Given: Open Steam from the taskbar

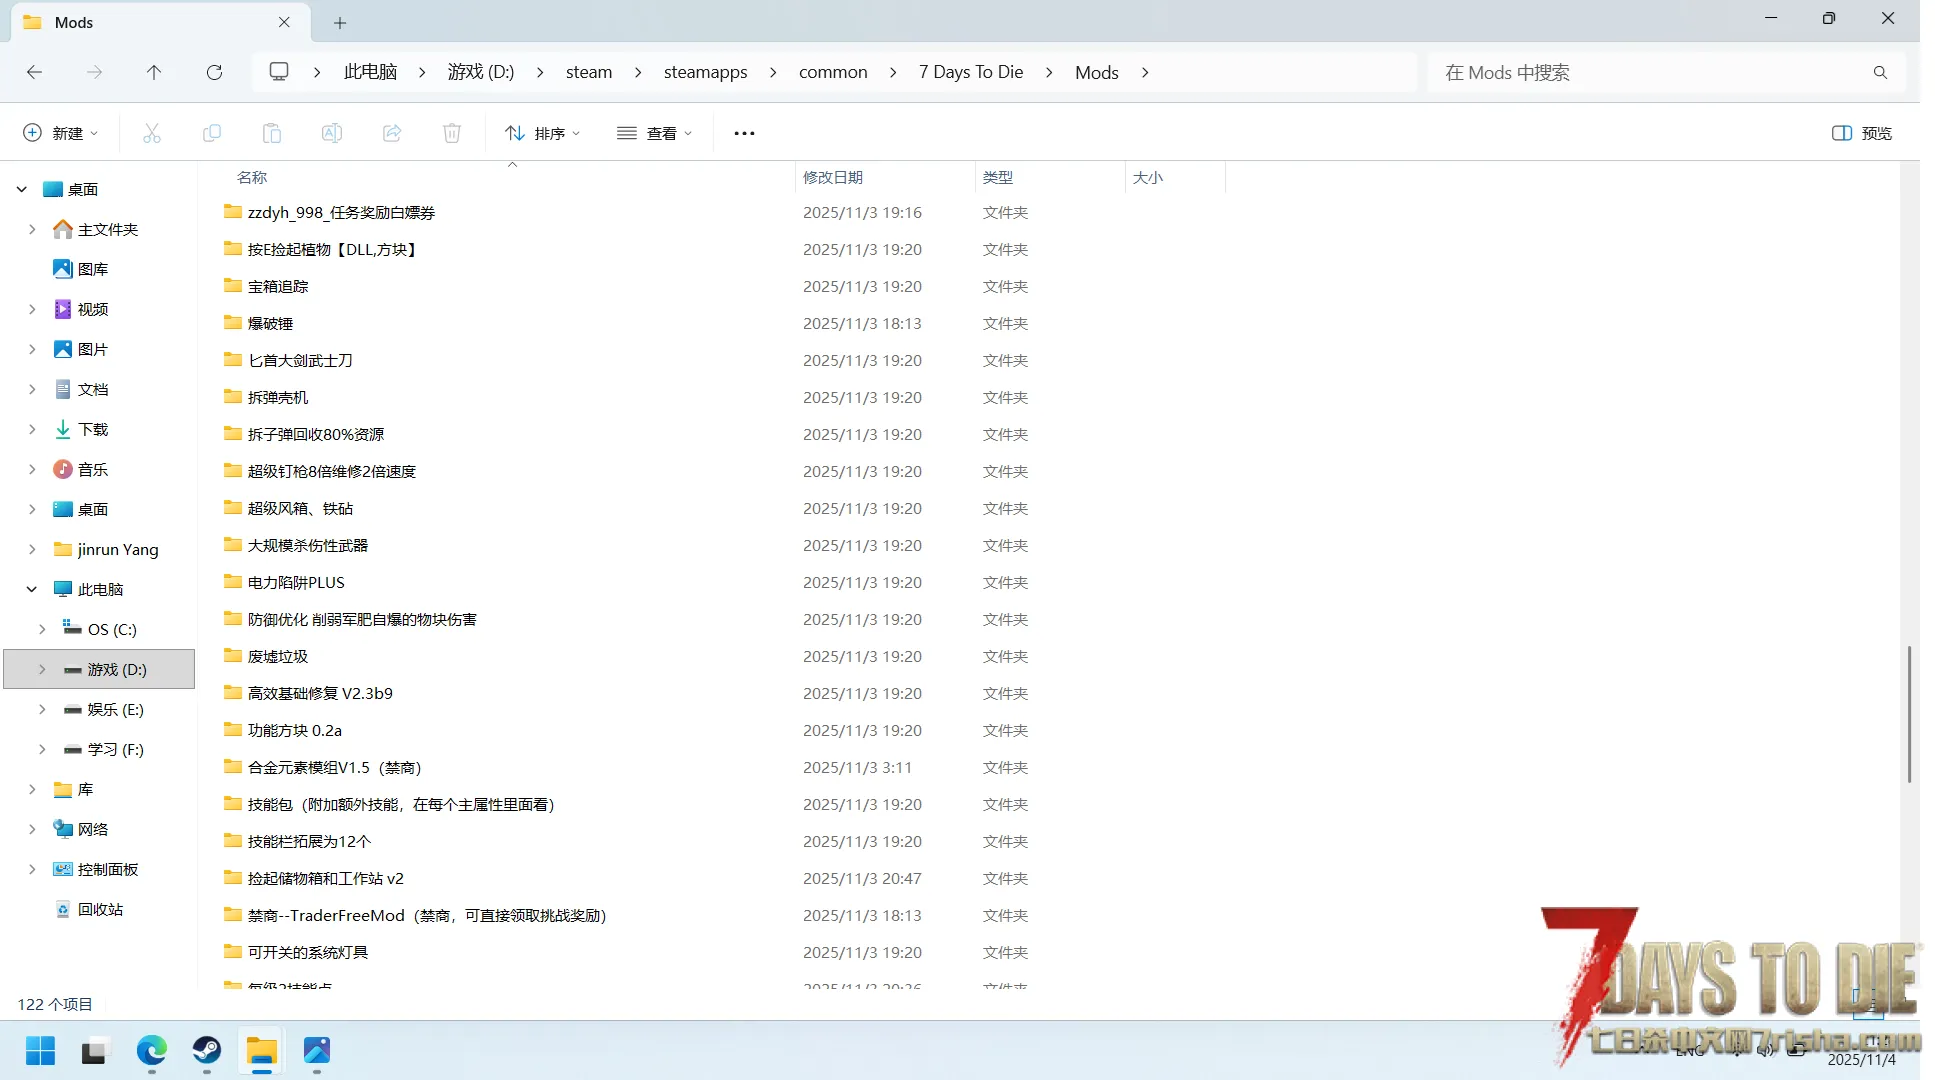Looking at the screenshot, I should (x=207, y=1051).
